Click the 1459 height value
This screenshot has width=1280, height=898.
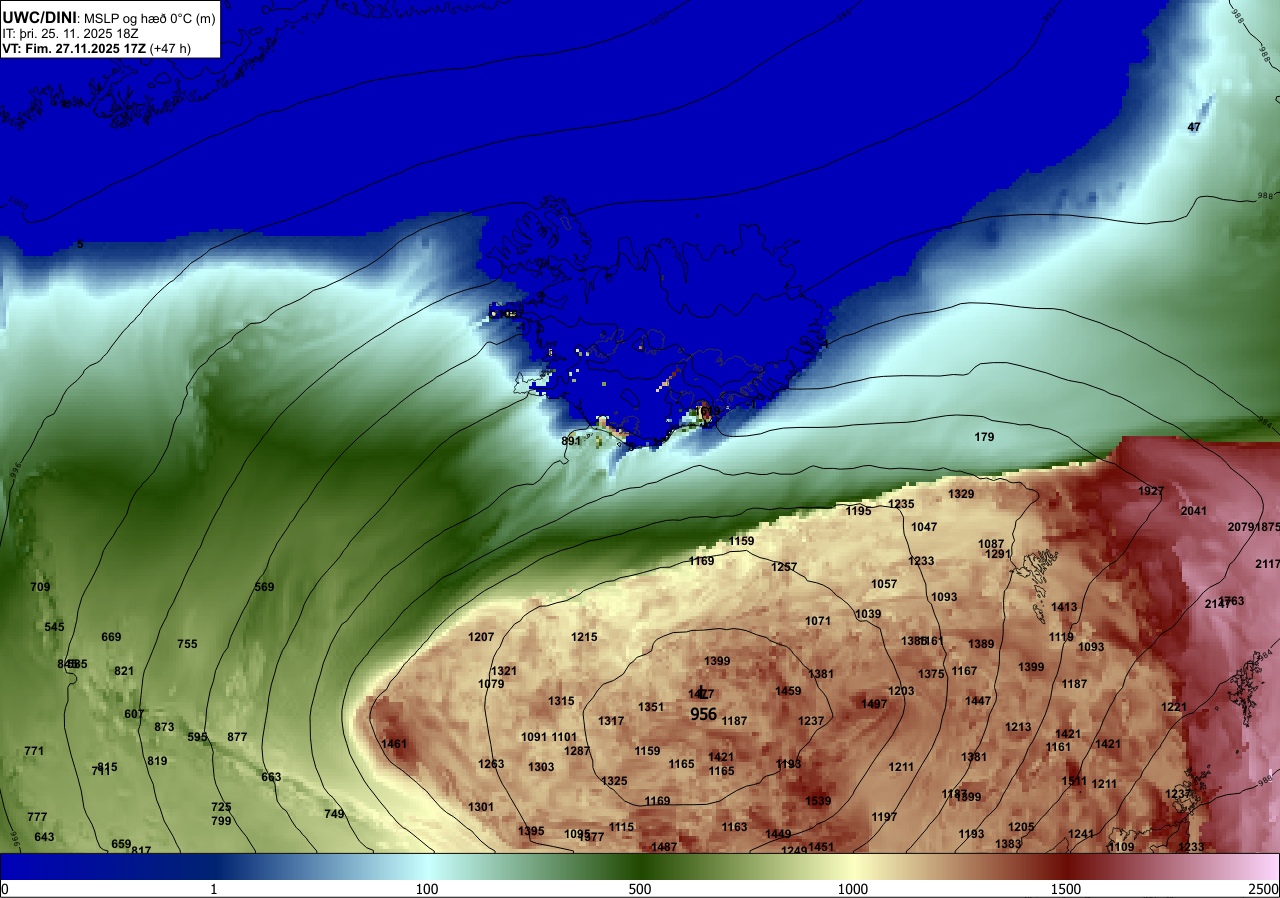coord(788,691)
